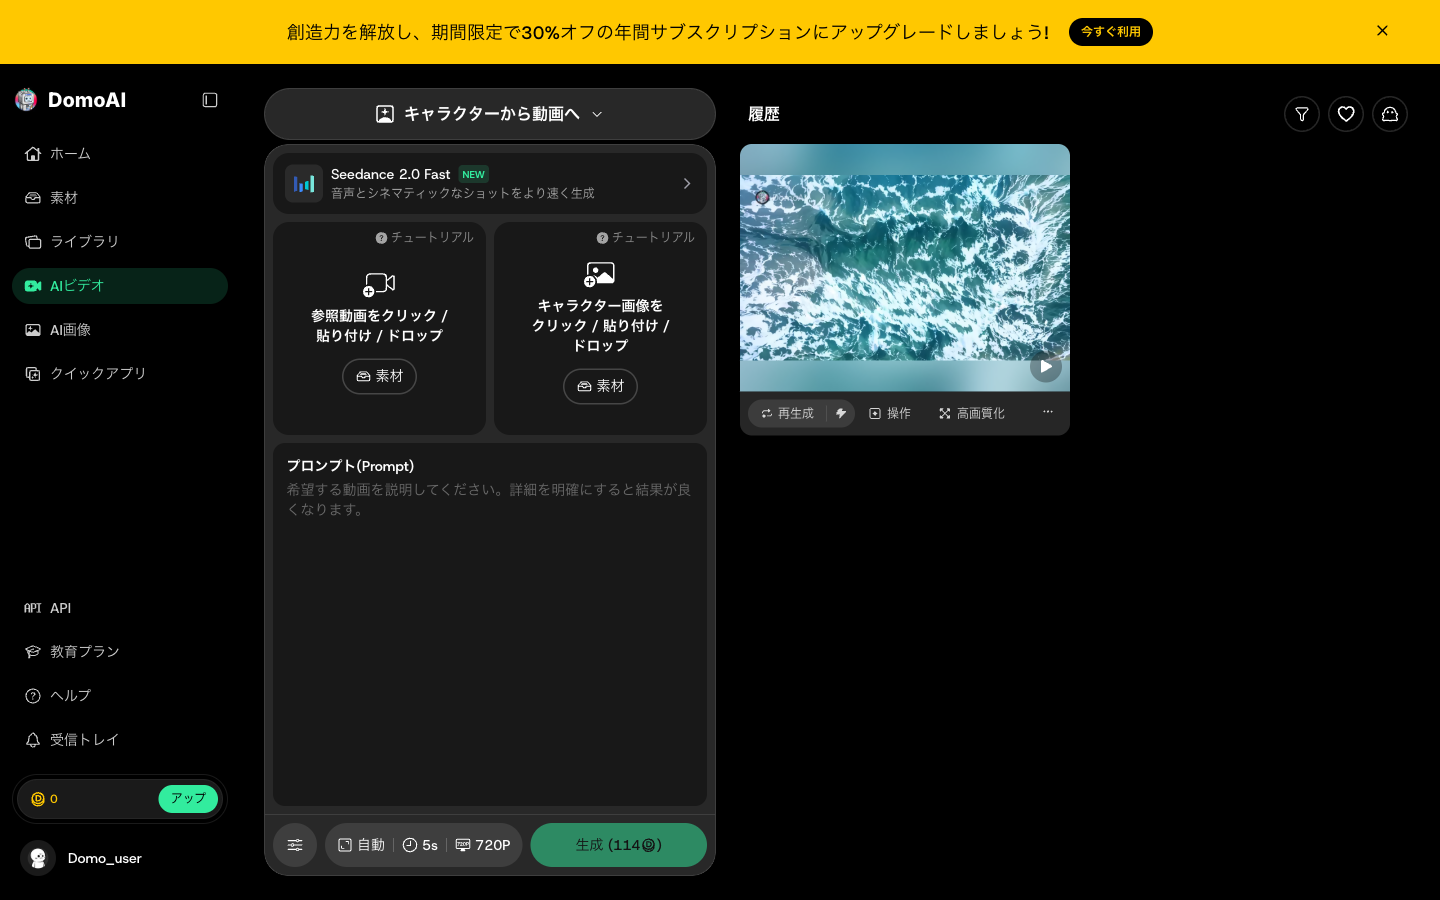Viewport: 1440px width, 900px height.
Task: Go to ライブラリ
Action: coord(120,242)
